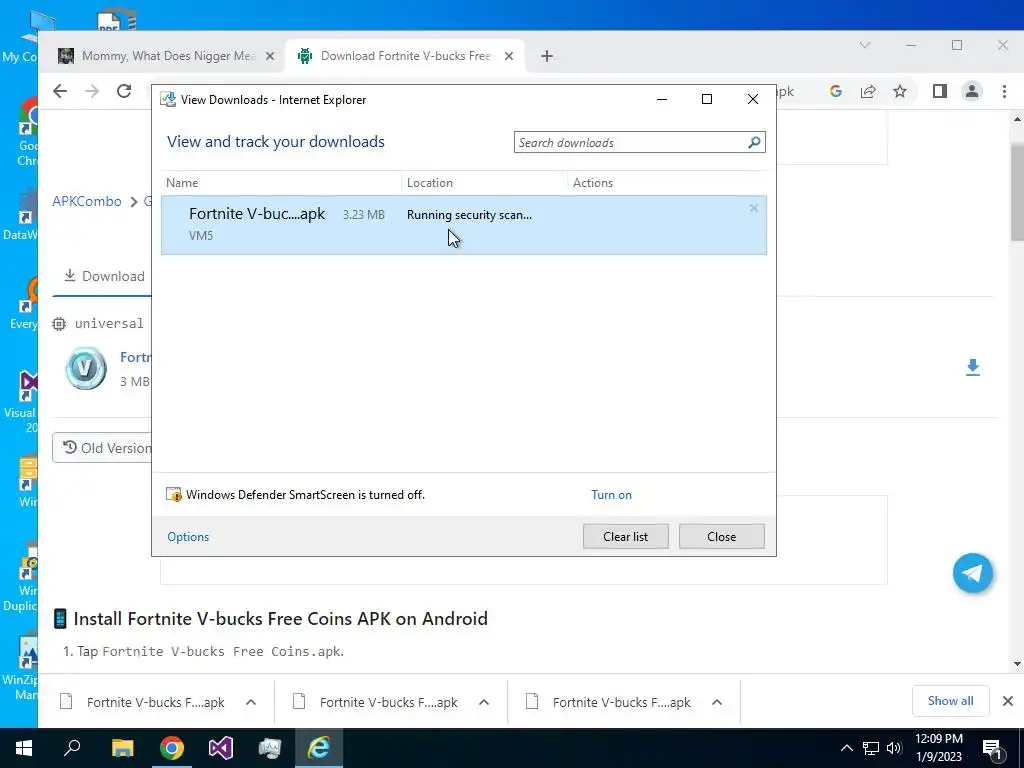Click the magnifier icon in Search downloads
The image size is (1024, 768).
pyautogui.click(x=754, y=142)
